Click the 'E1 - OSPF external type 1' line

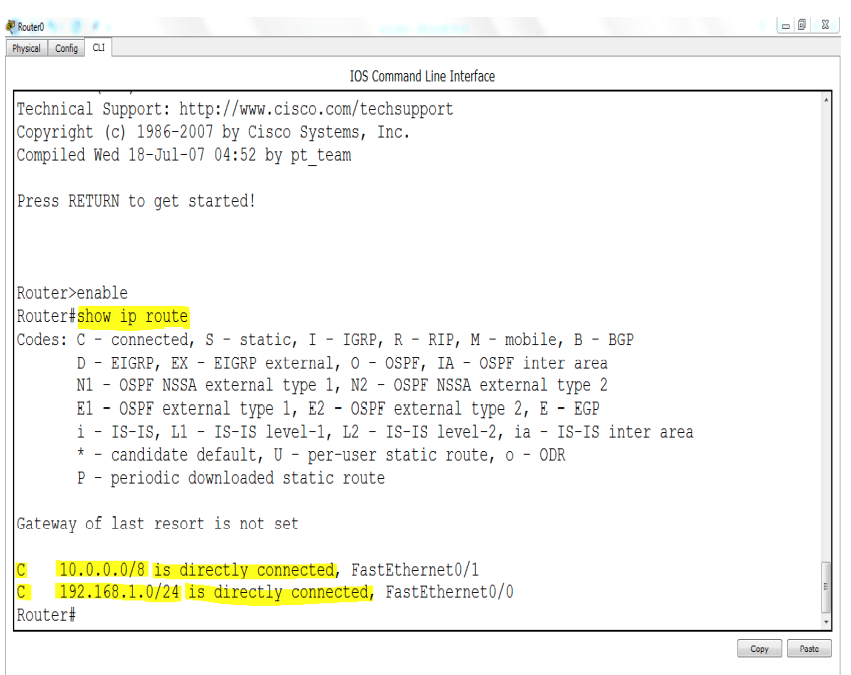[x=338, y=409]
